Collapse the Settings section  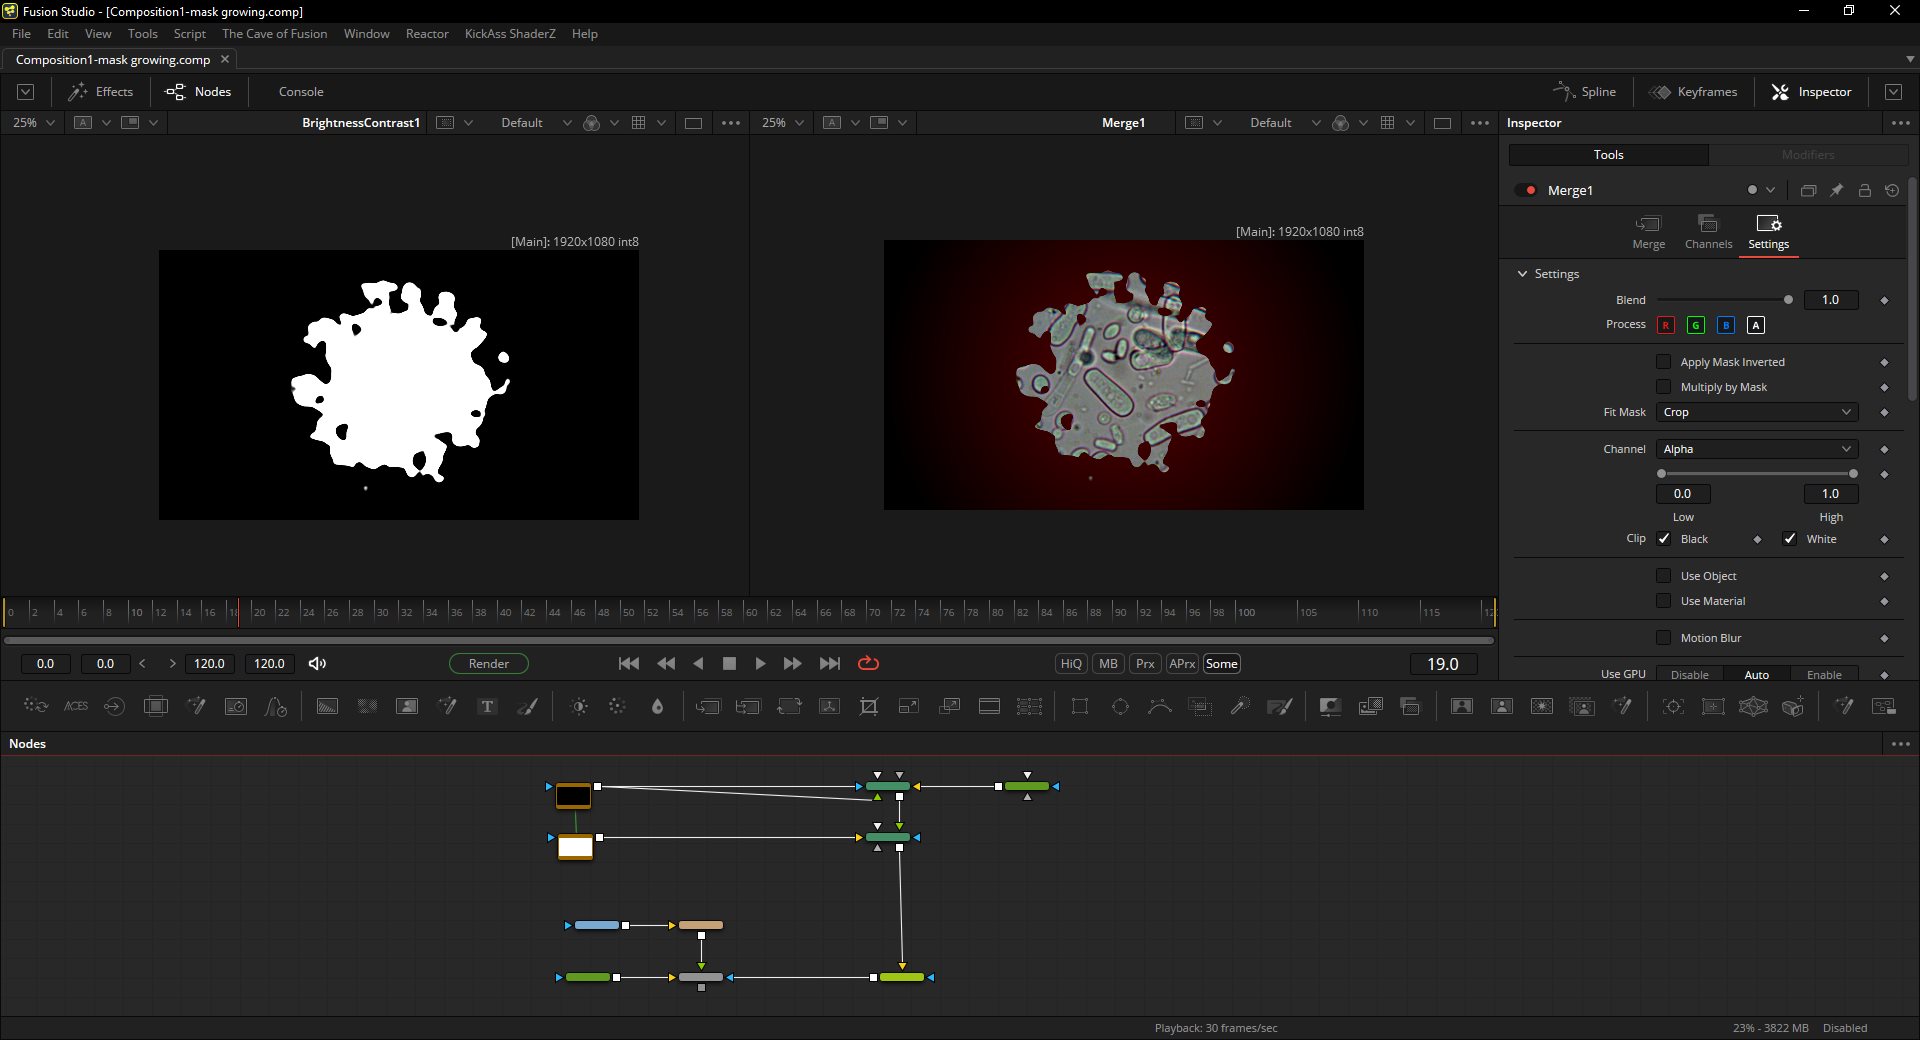click(x=1523, y=274)
